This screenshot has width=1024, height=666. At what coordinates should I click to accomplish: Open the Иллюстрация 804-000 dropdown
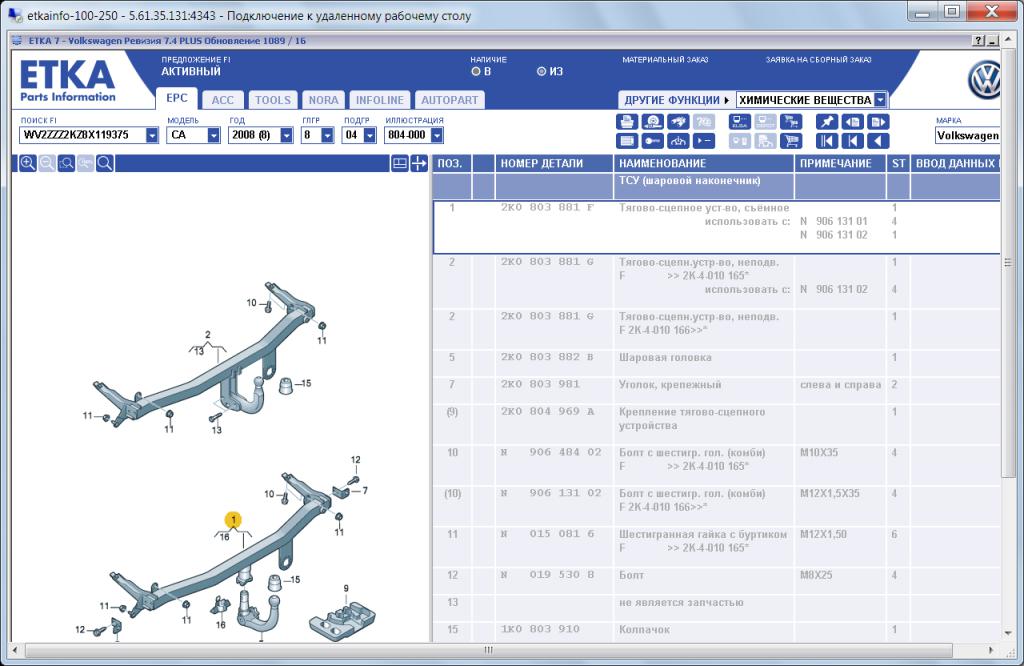437,135
